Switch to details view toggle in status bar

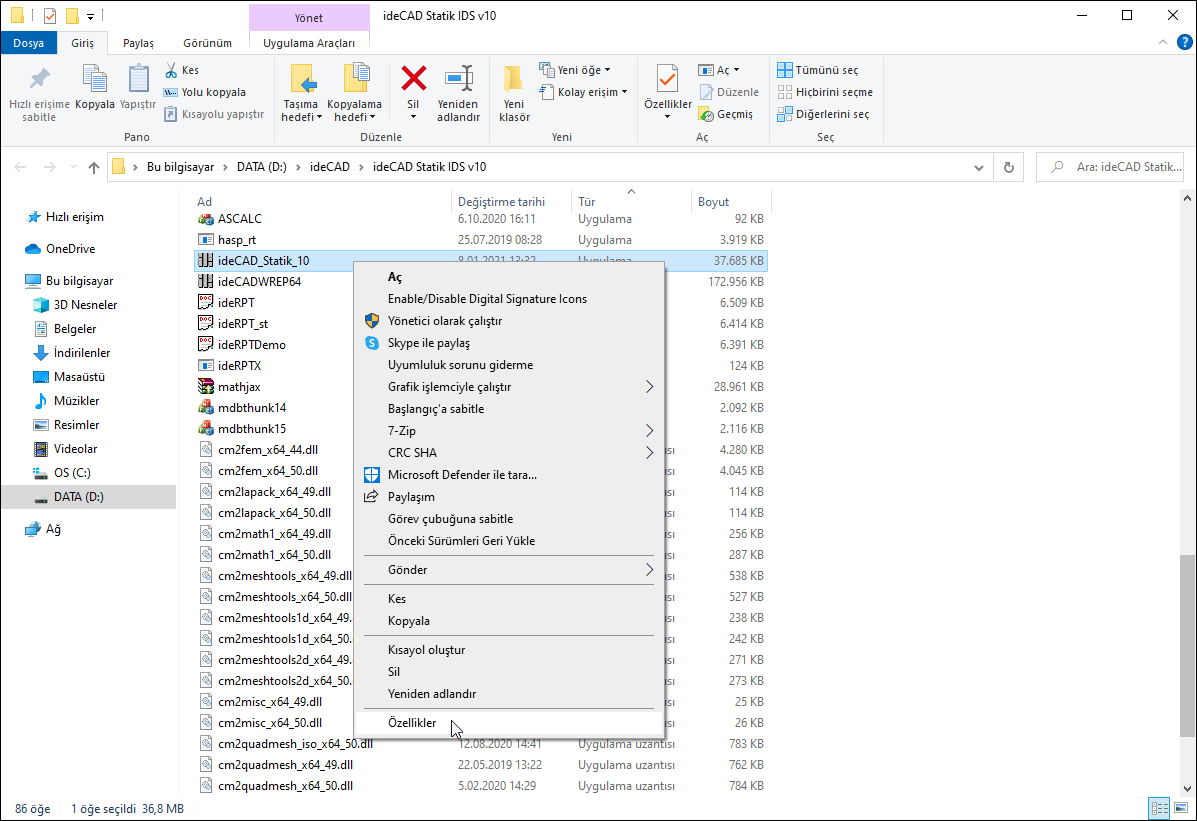click(1160, 808)
